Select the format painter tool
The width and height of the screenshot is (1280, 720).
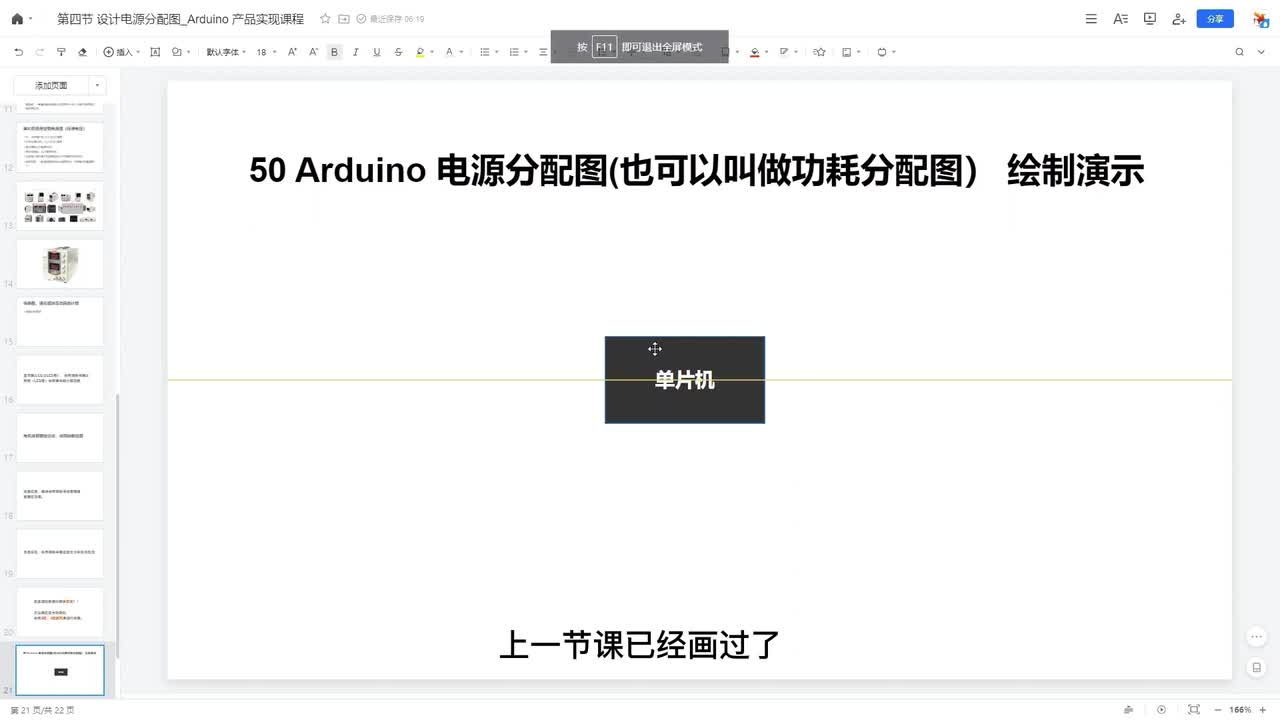pos(61,52)
